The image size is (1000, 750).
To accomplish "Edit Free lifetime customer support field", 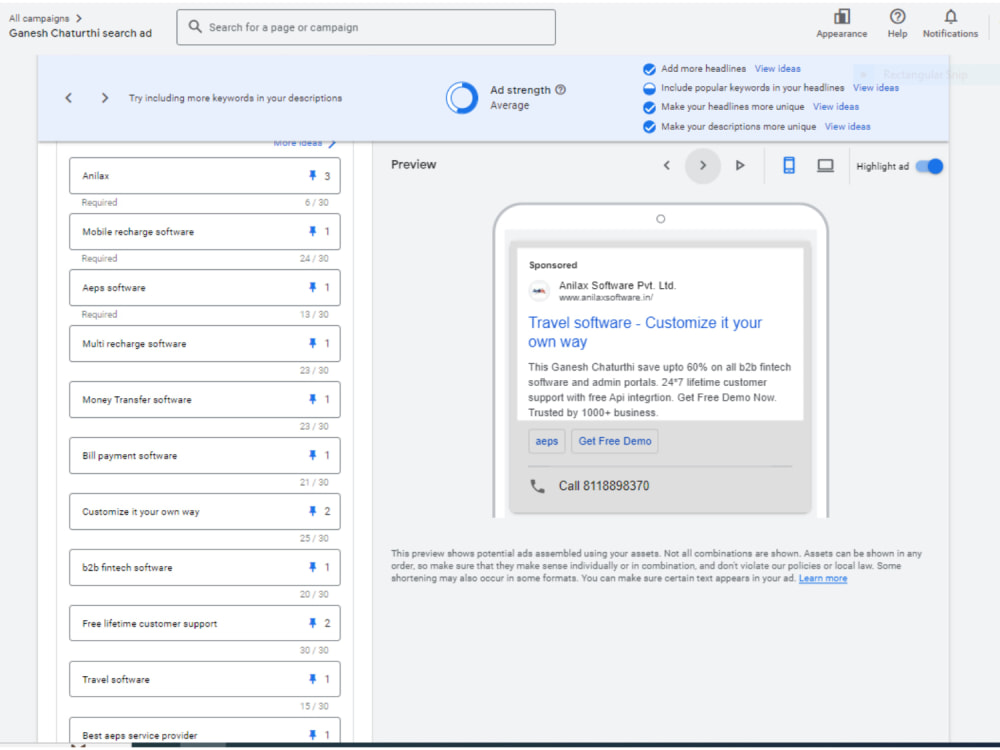I will pos(205,623).
